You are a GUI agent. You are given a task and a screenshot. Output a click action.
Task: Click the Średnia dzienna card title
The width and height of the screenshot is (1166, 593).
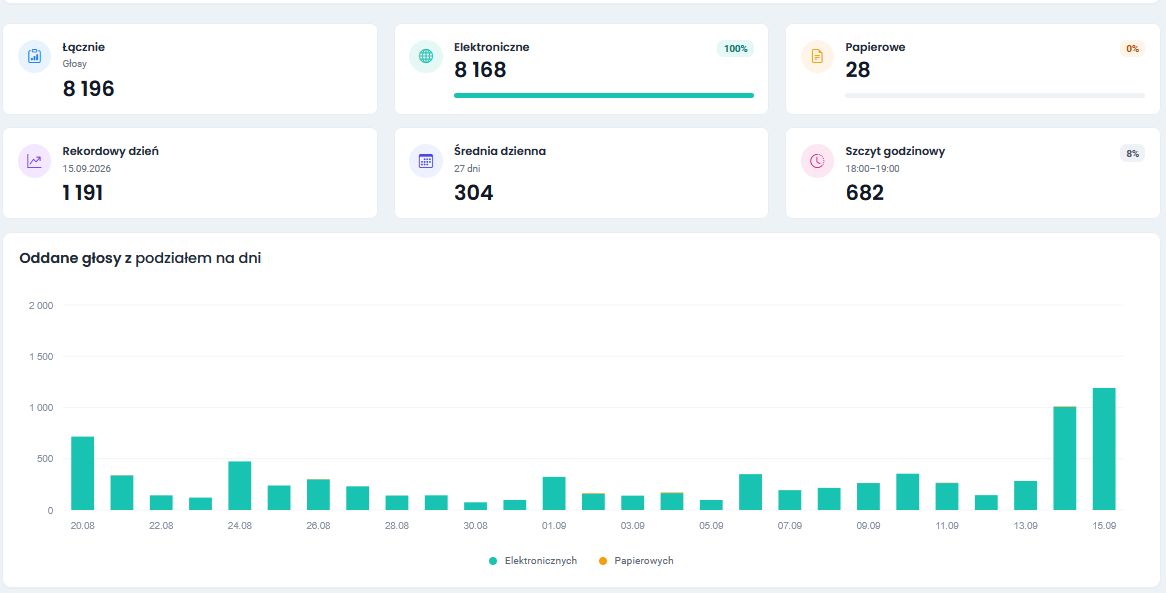(x=500, y=151)
